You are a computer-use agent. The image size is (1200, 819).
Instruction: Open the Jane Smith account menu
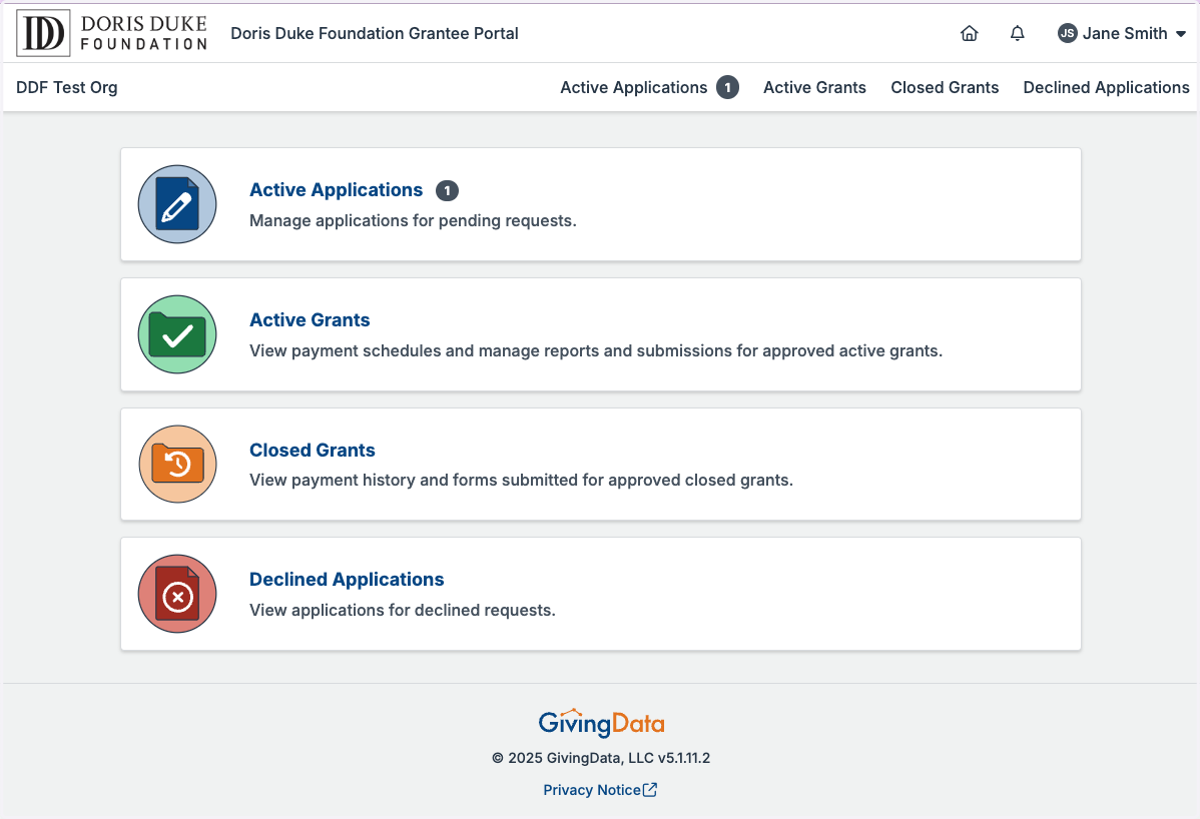(1122, 33)
